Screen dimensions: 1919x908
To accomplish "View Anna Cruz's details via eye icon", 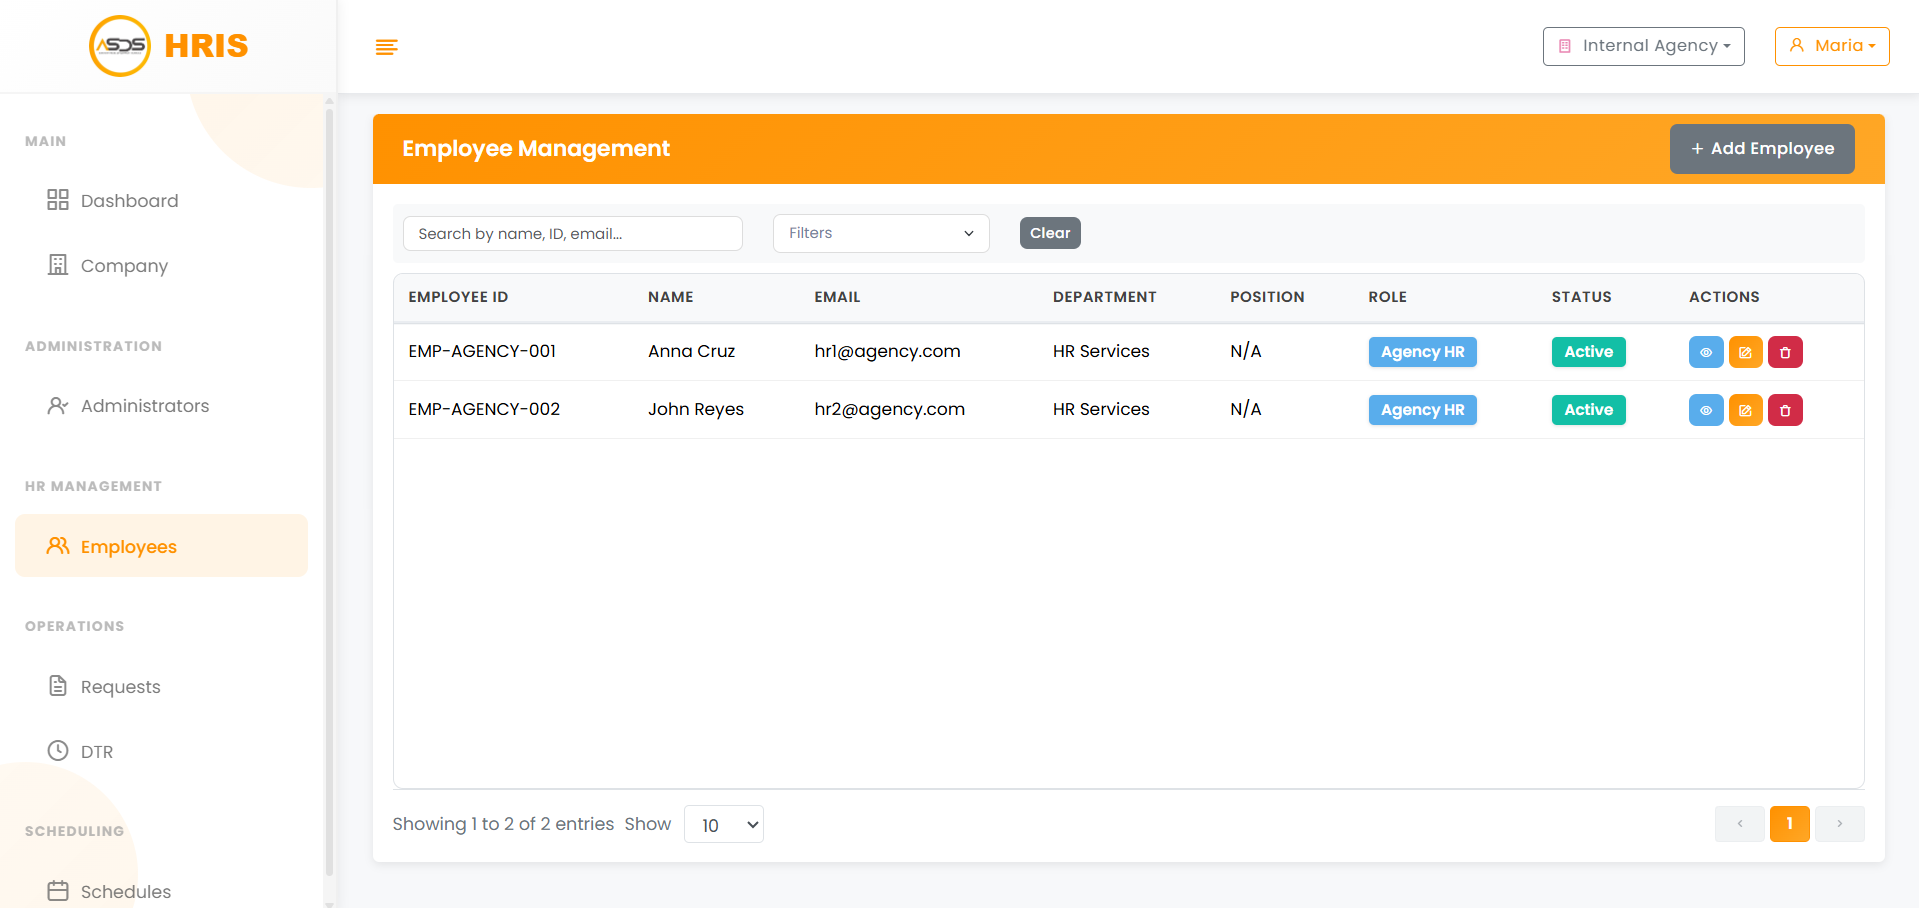I will (1705, 352).
